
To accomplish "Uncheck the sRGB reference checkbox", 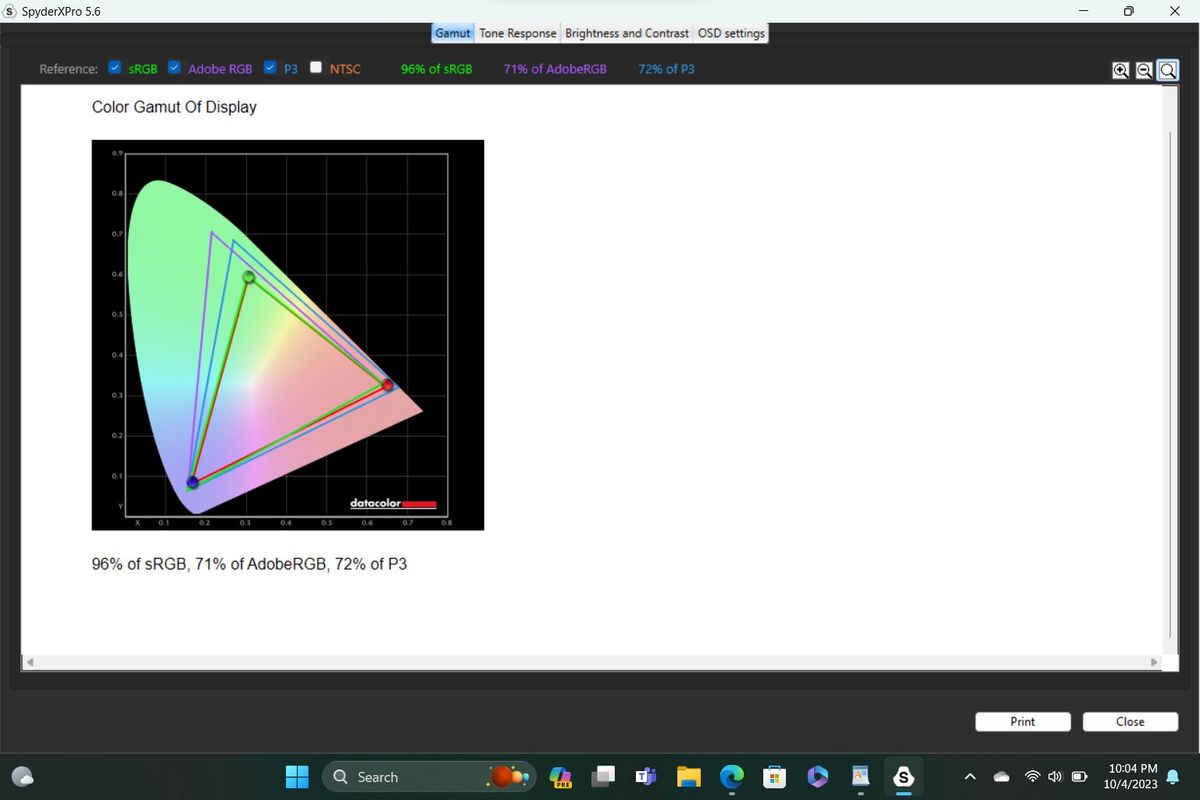I will coord(115,68).
